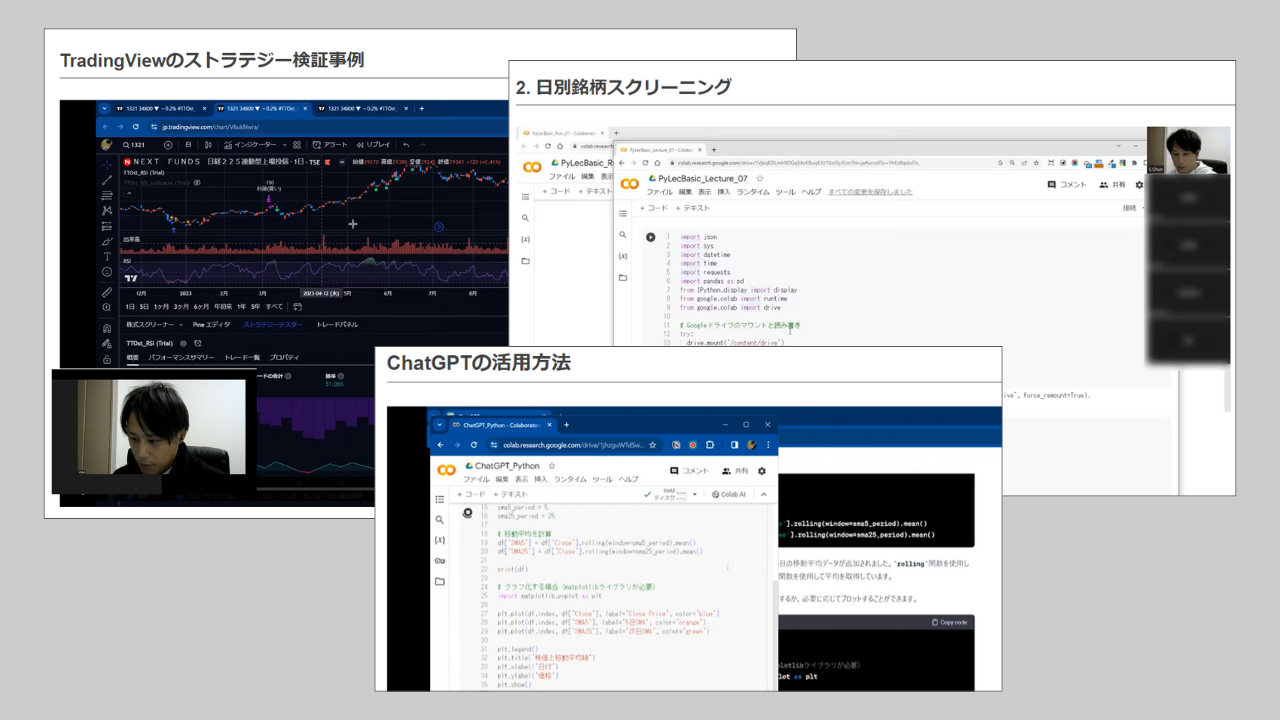
Task: Open secrets key icon in ChatGPT_Python sidebar
Action: 440,561
